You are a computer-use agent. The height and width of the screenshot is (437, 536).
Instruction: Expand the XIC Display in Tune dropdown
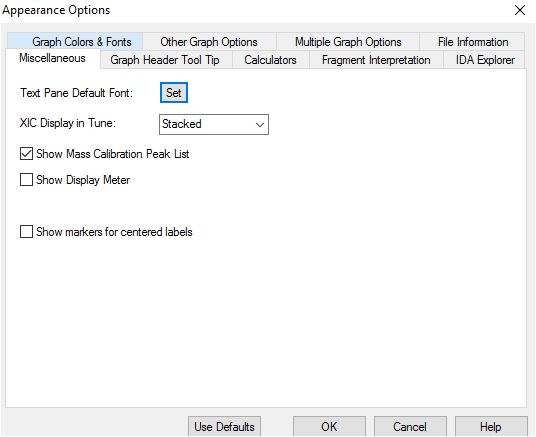214,124
